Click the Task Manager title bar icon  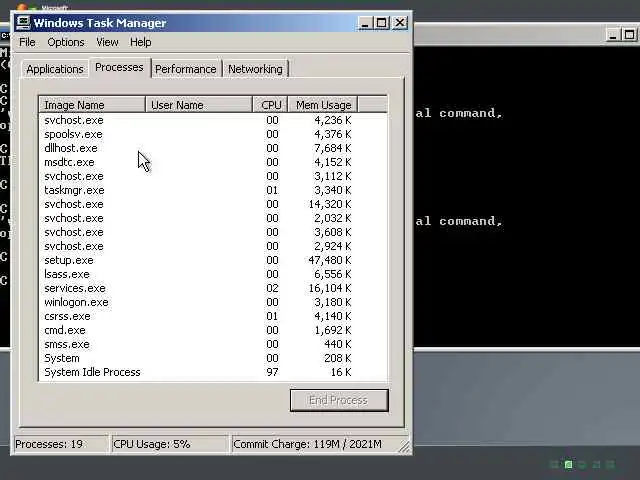(x=23, y=22)
